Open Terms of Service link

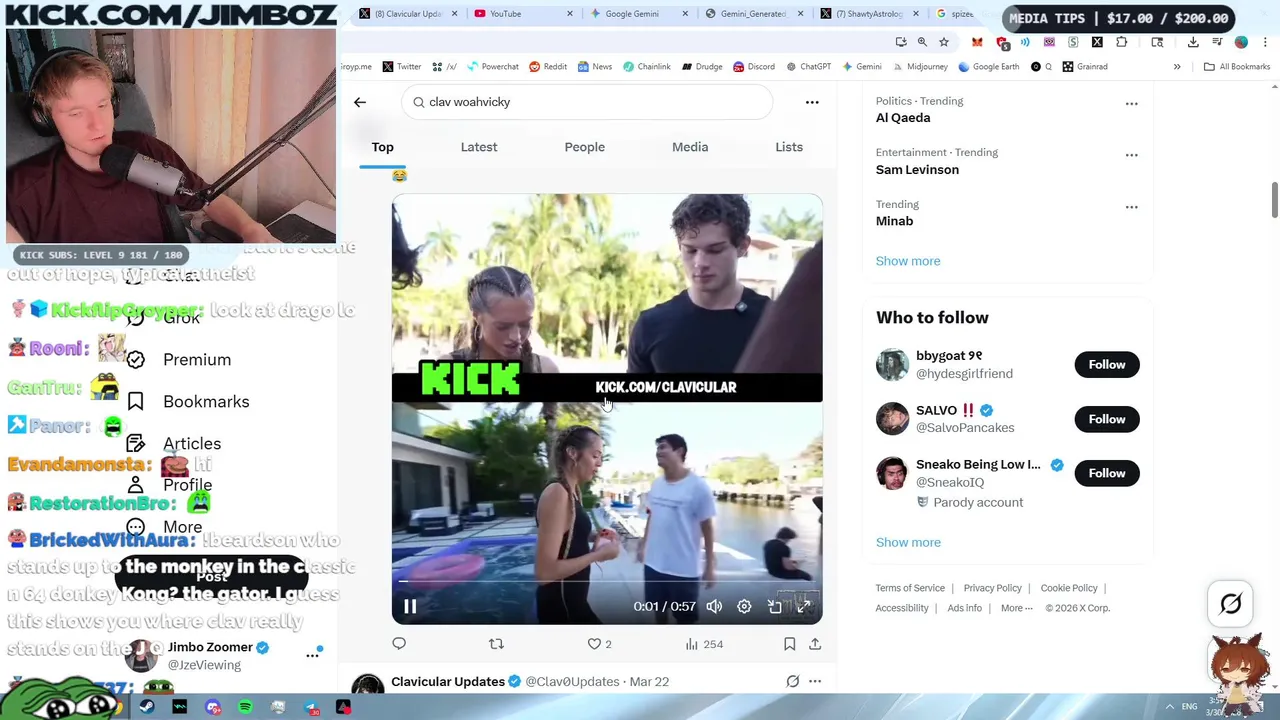910,588
